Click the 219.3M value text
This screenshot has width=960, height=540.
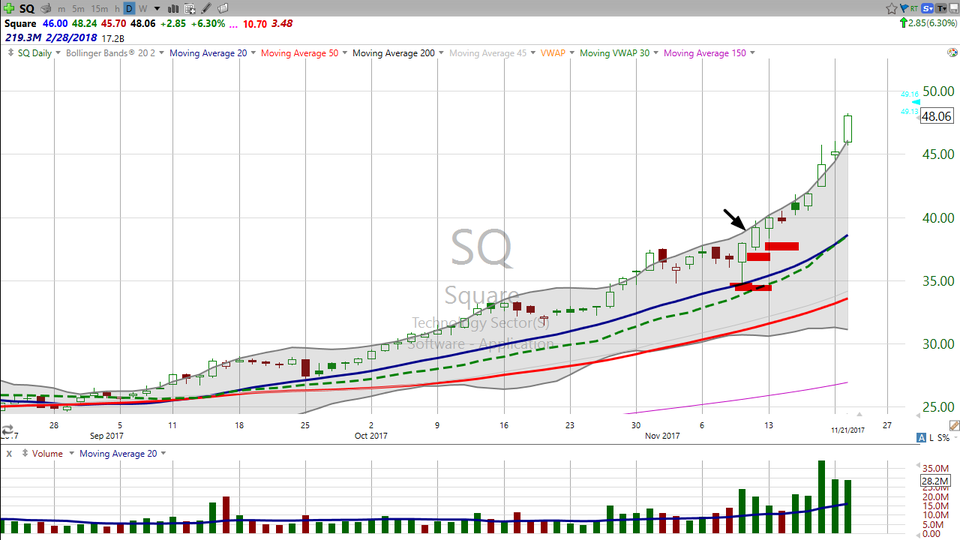pyautogui.click(x=23, y=38)
